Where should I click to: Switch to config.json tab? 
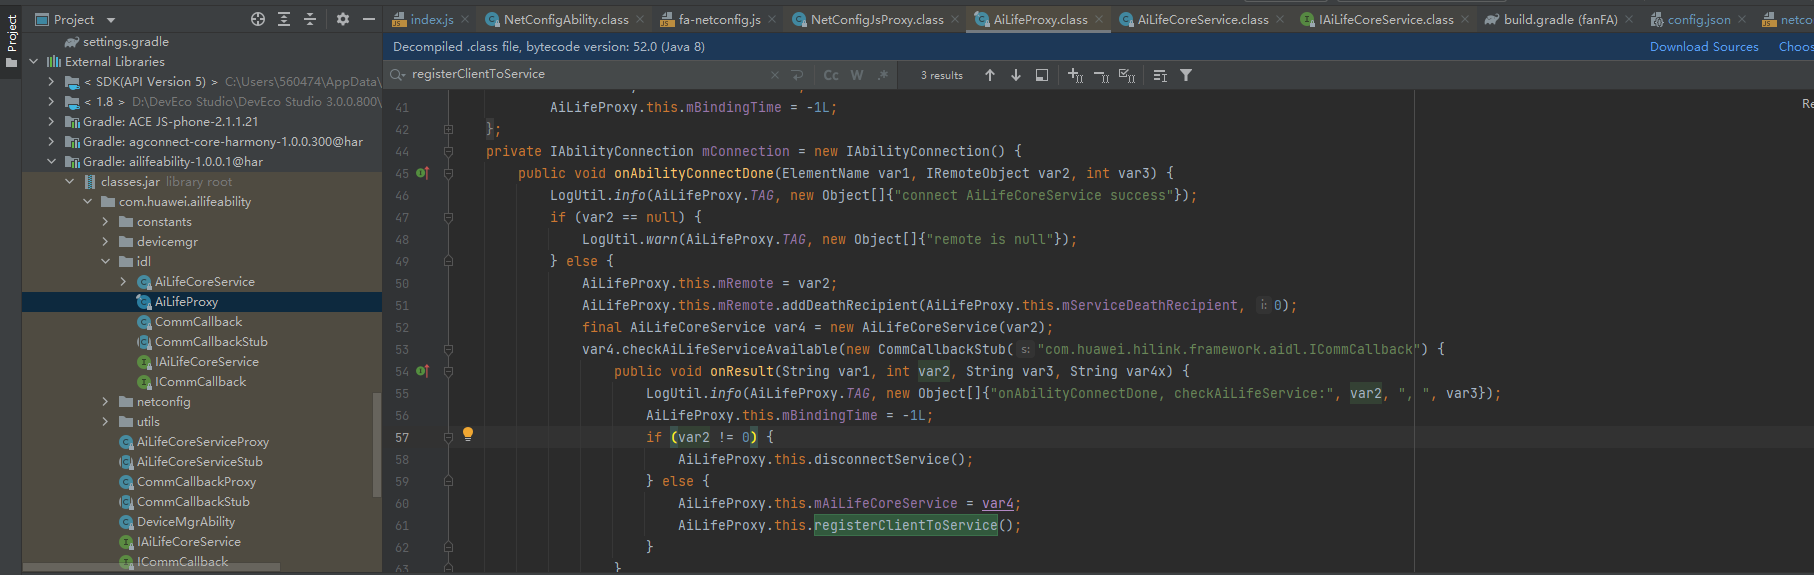1699,19
